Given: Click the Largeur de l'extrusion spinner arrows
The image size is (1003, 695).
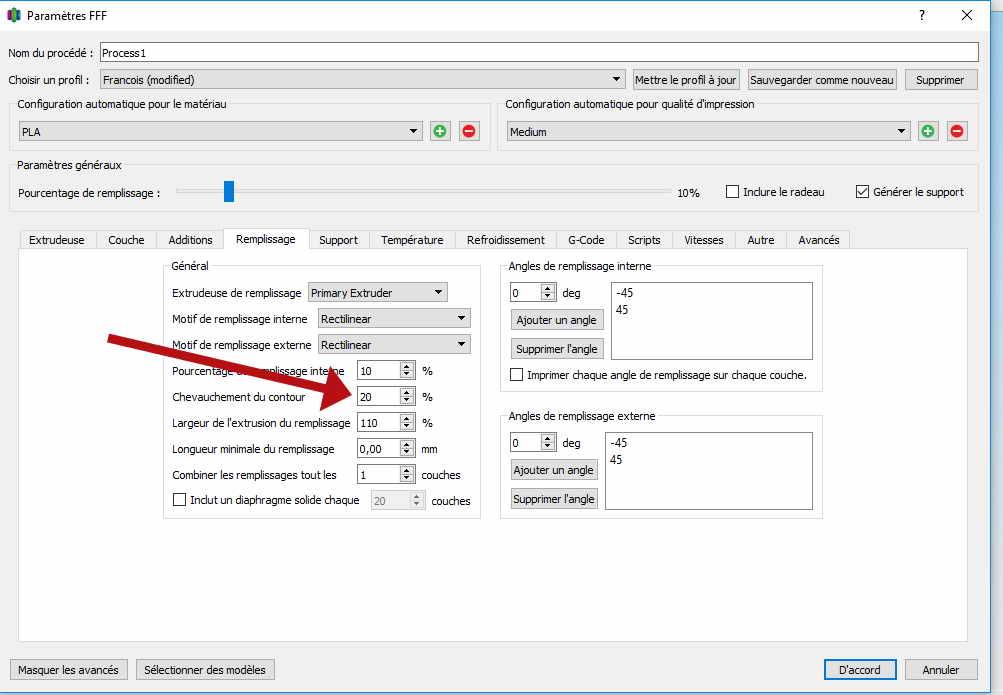Looking at the screenshot, I should point(407,423).
